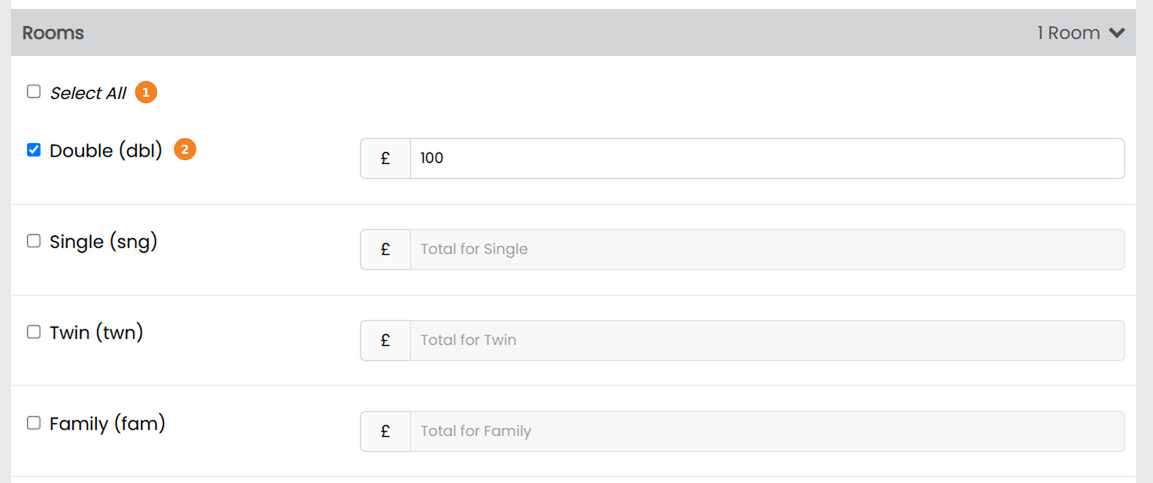Click the Select All italic label

point(88,93)
